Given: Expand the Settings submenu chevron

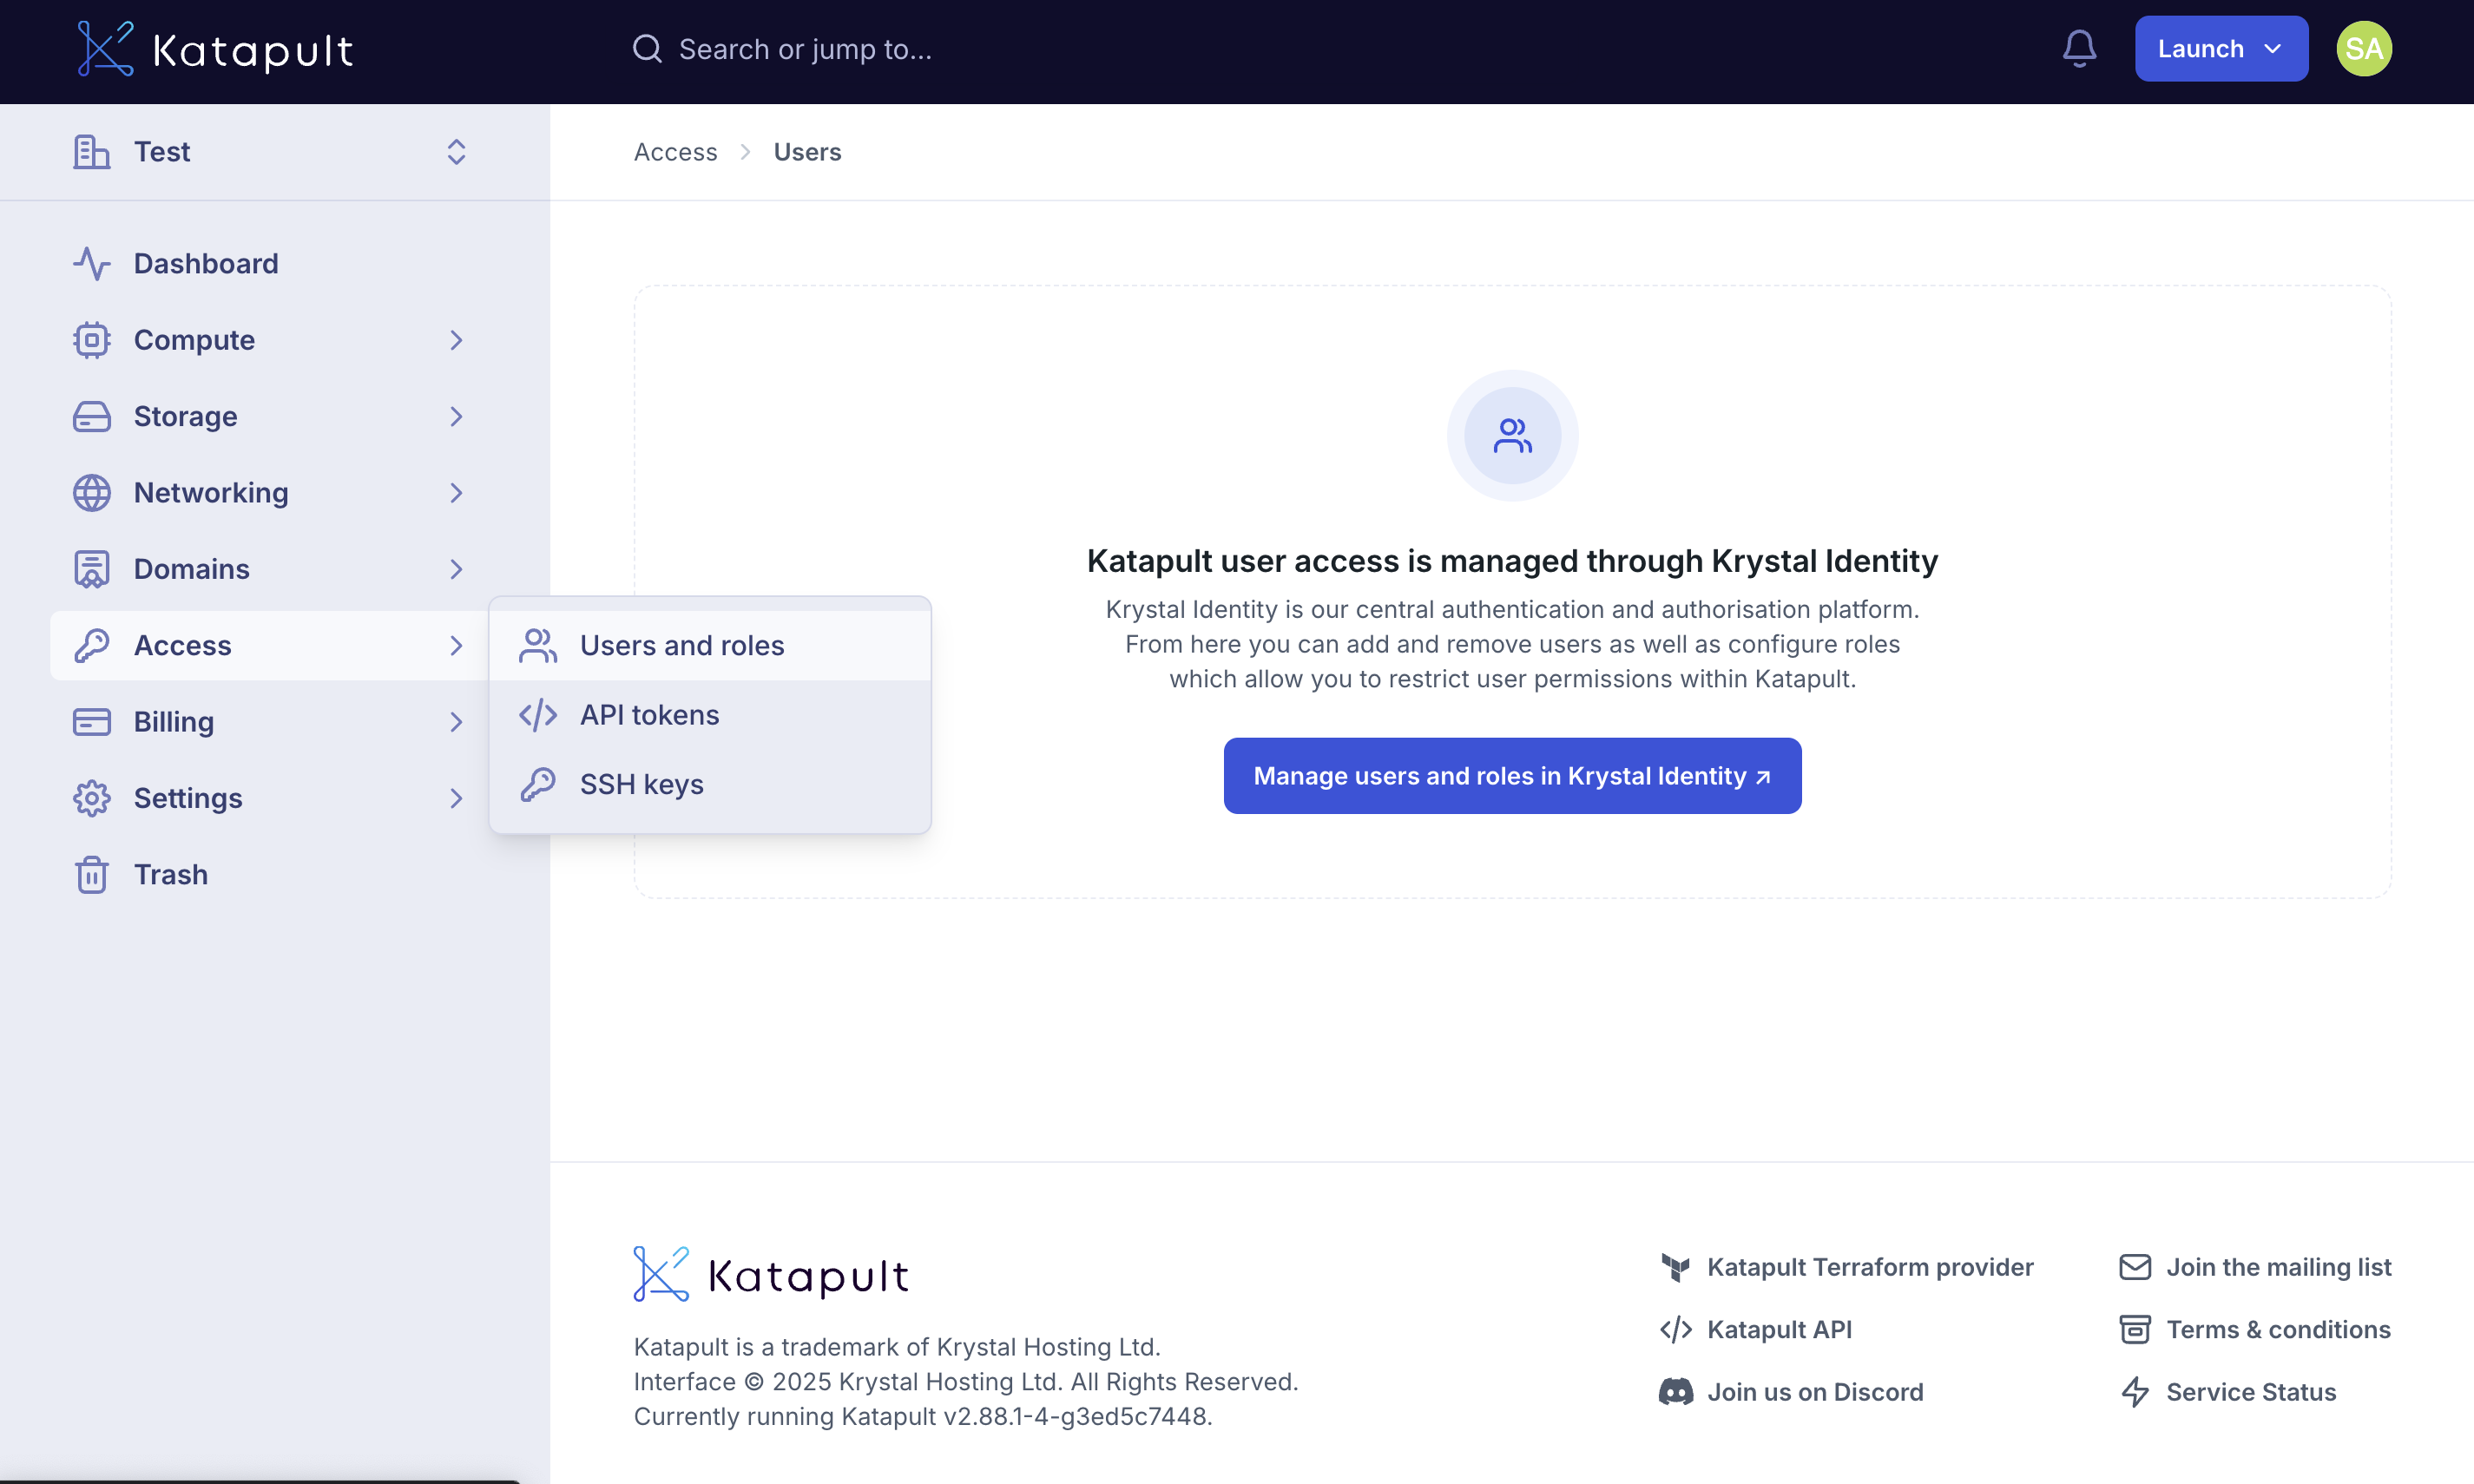Looking at the screenshot, I should click(456, 798).
